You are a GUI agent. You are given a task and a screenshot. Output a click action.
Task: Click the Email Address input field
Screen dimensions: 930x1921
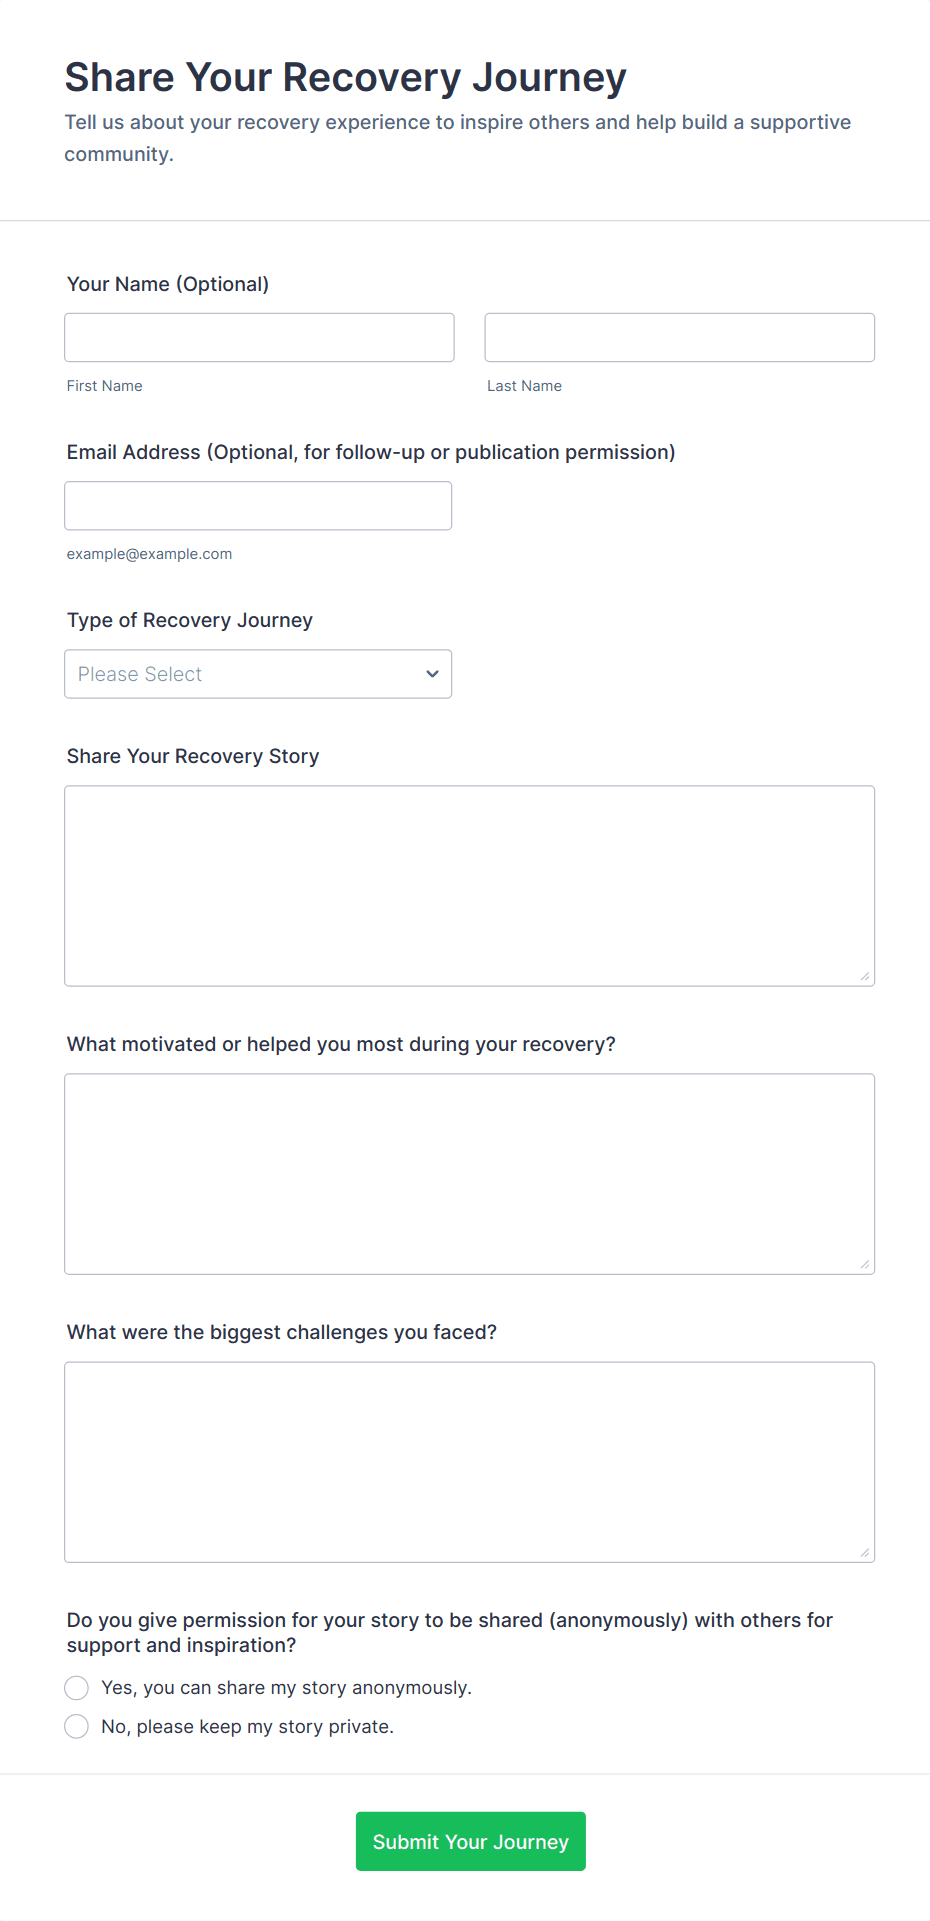tap(258, 506)
